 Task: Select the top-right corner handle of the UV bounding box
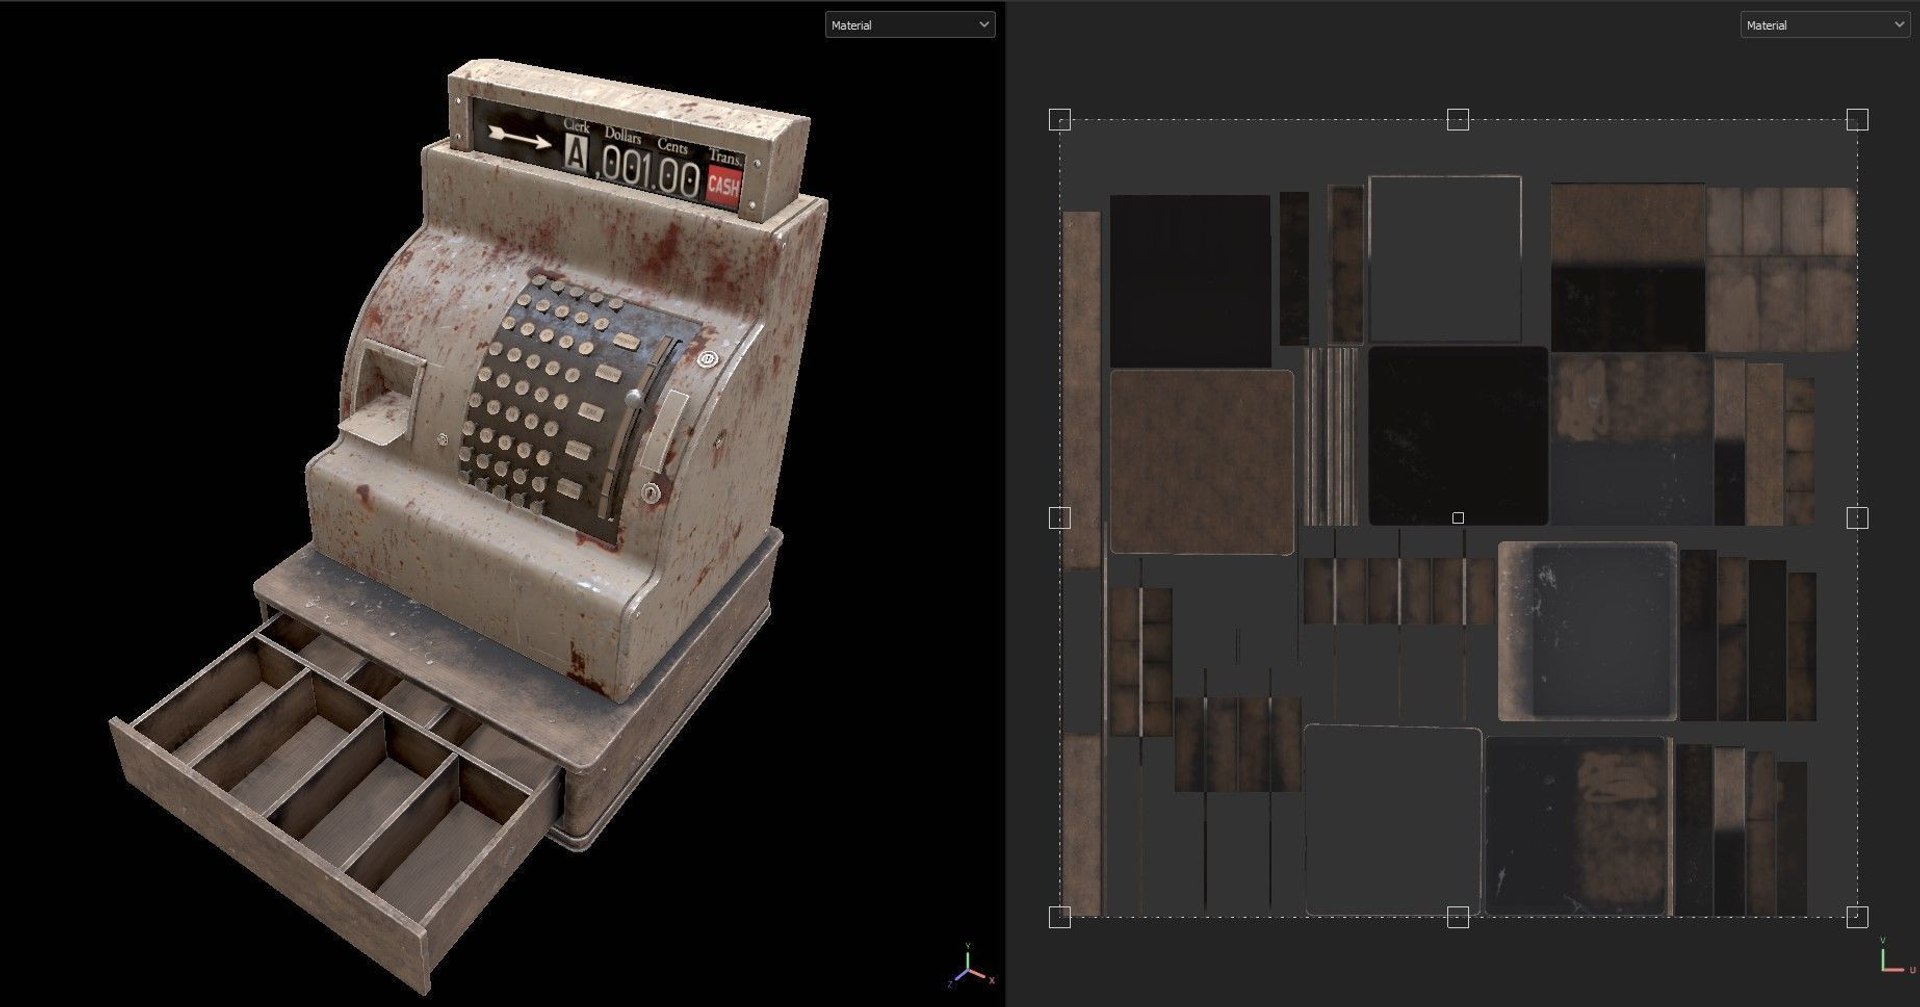(1857, 120)
